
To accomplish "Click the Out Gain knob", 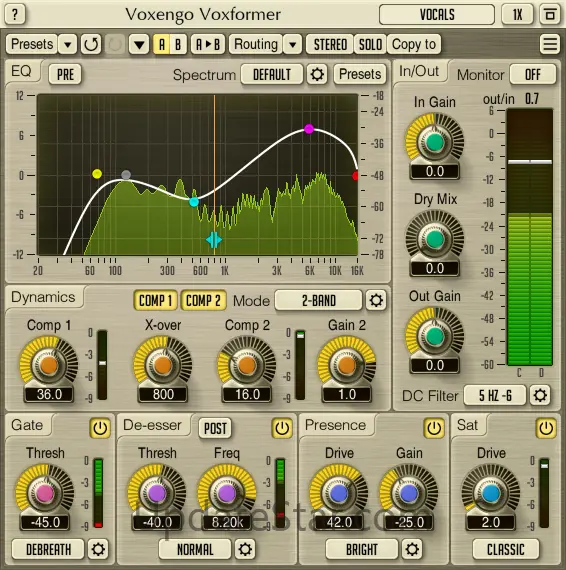I will pyautogui.click(x=435, y=336).
